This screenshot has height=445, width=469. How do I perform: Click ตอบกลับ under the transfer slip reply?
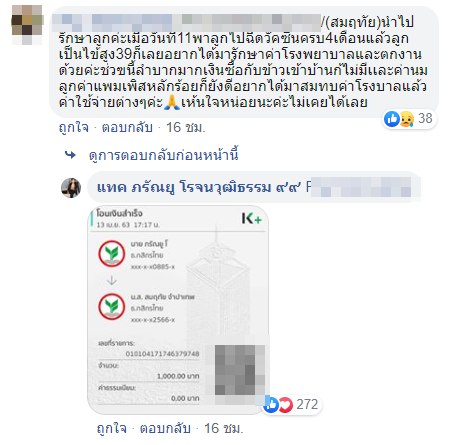click(x=165, y=428)
